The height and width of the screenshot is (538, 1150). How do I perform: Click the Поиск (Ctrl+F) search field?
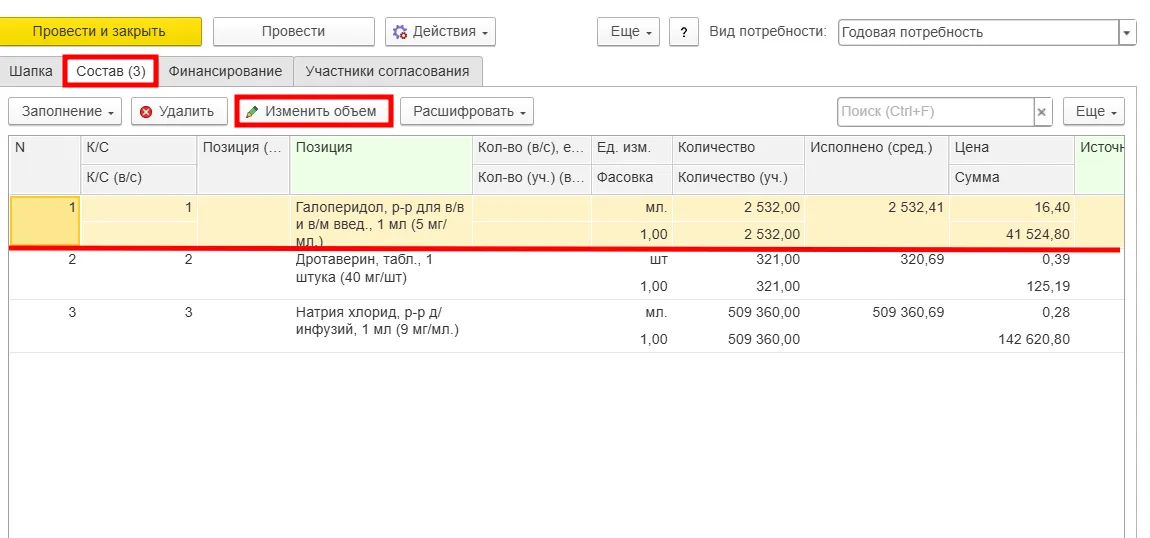pyautogui.click(x=936, y=112)
